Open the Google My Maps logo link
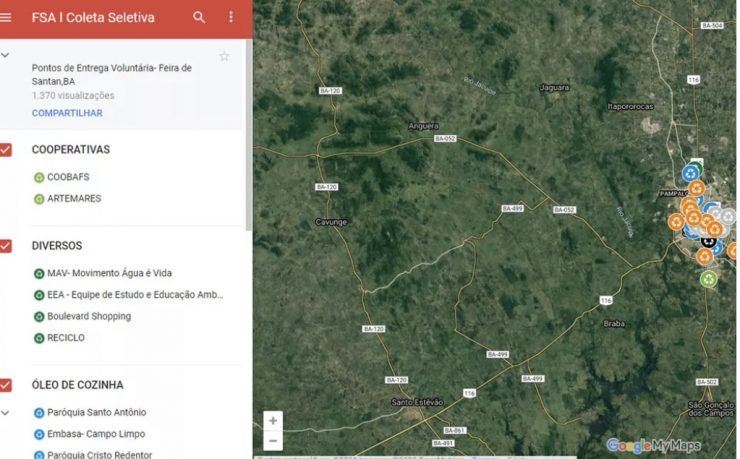 (x=654, y=445)
